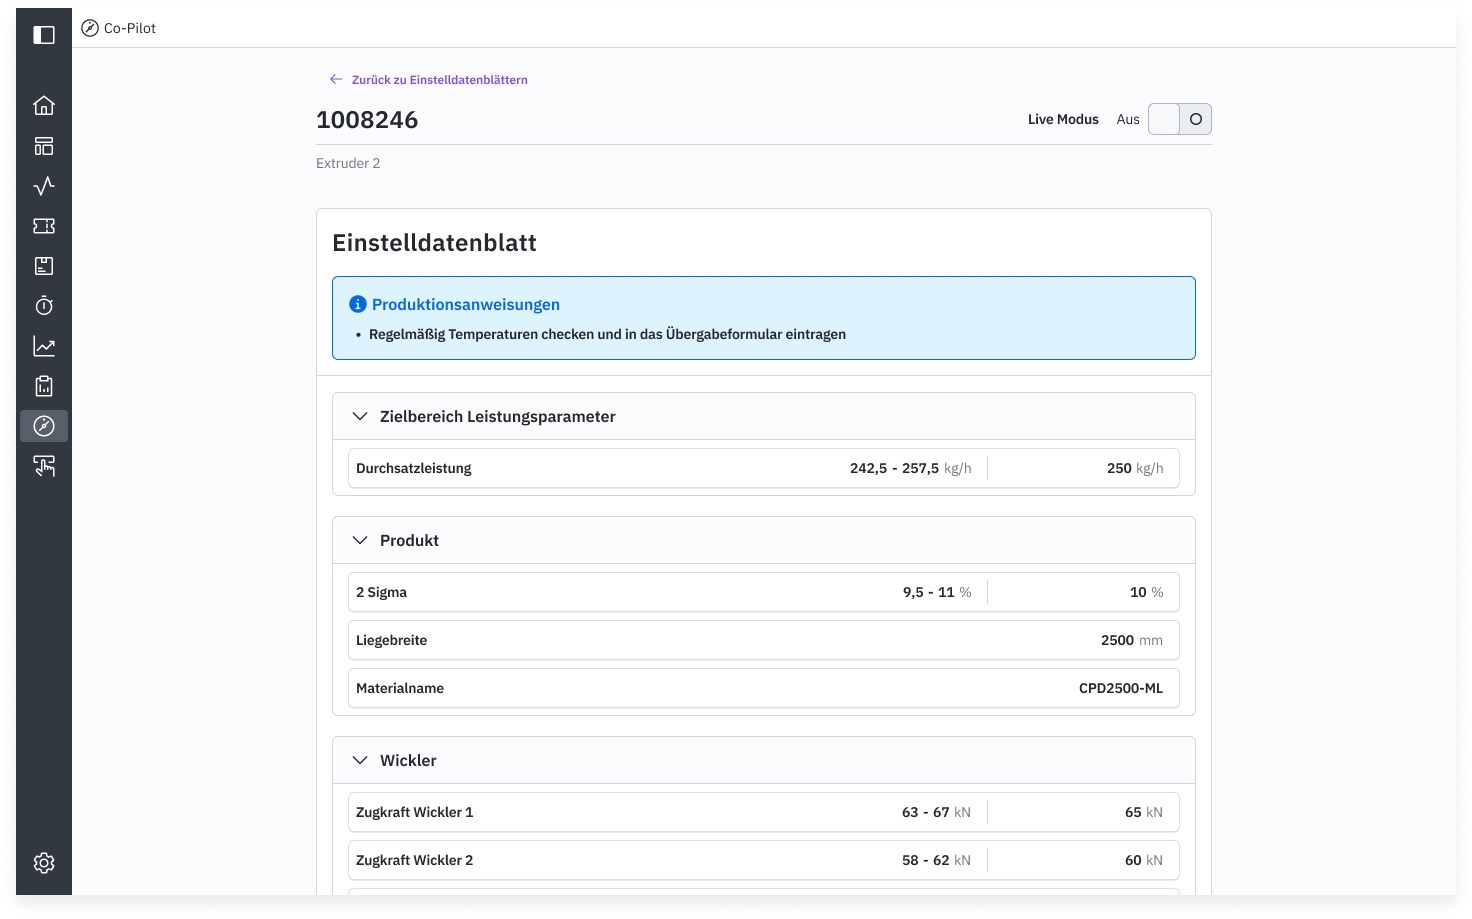
Task: Click the stopwatch timer icon in sidebar
Action: [44, 306]
